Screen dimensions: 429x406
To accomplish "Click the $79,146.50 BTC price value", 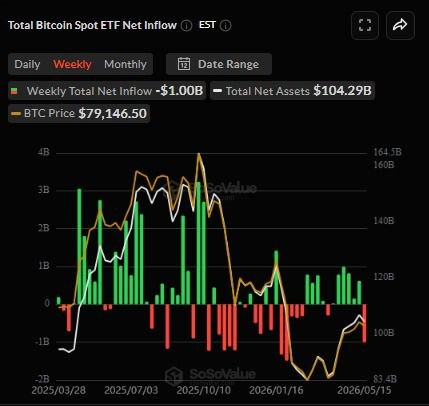I will [x=113, y=113].
